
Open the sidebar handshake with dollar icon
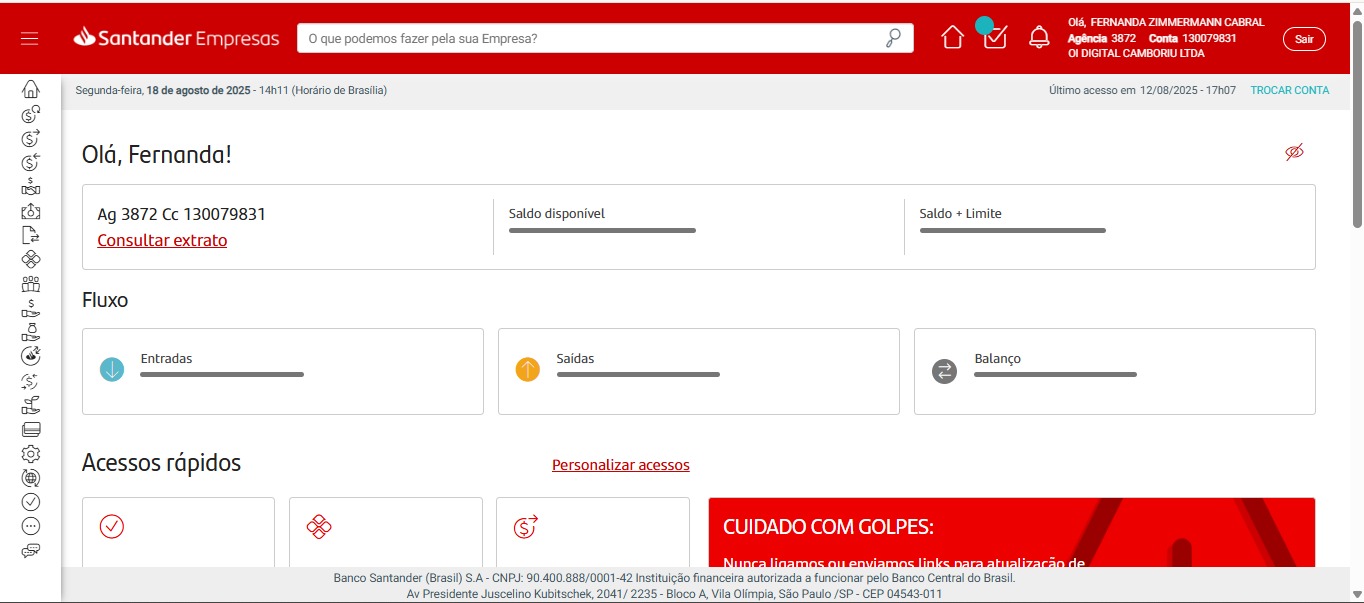click(31, 186)
